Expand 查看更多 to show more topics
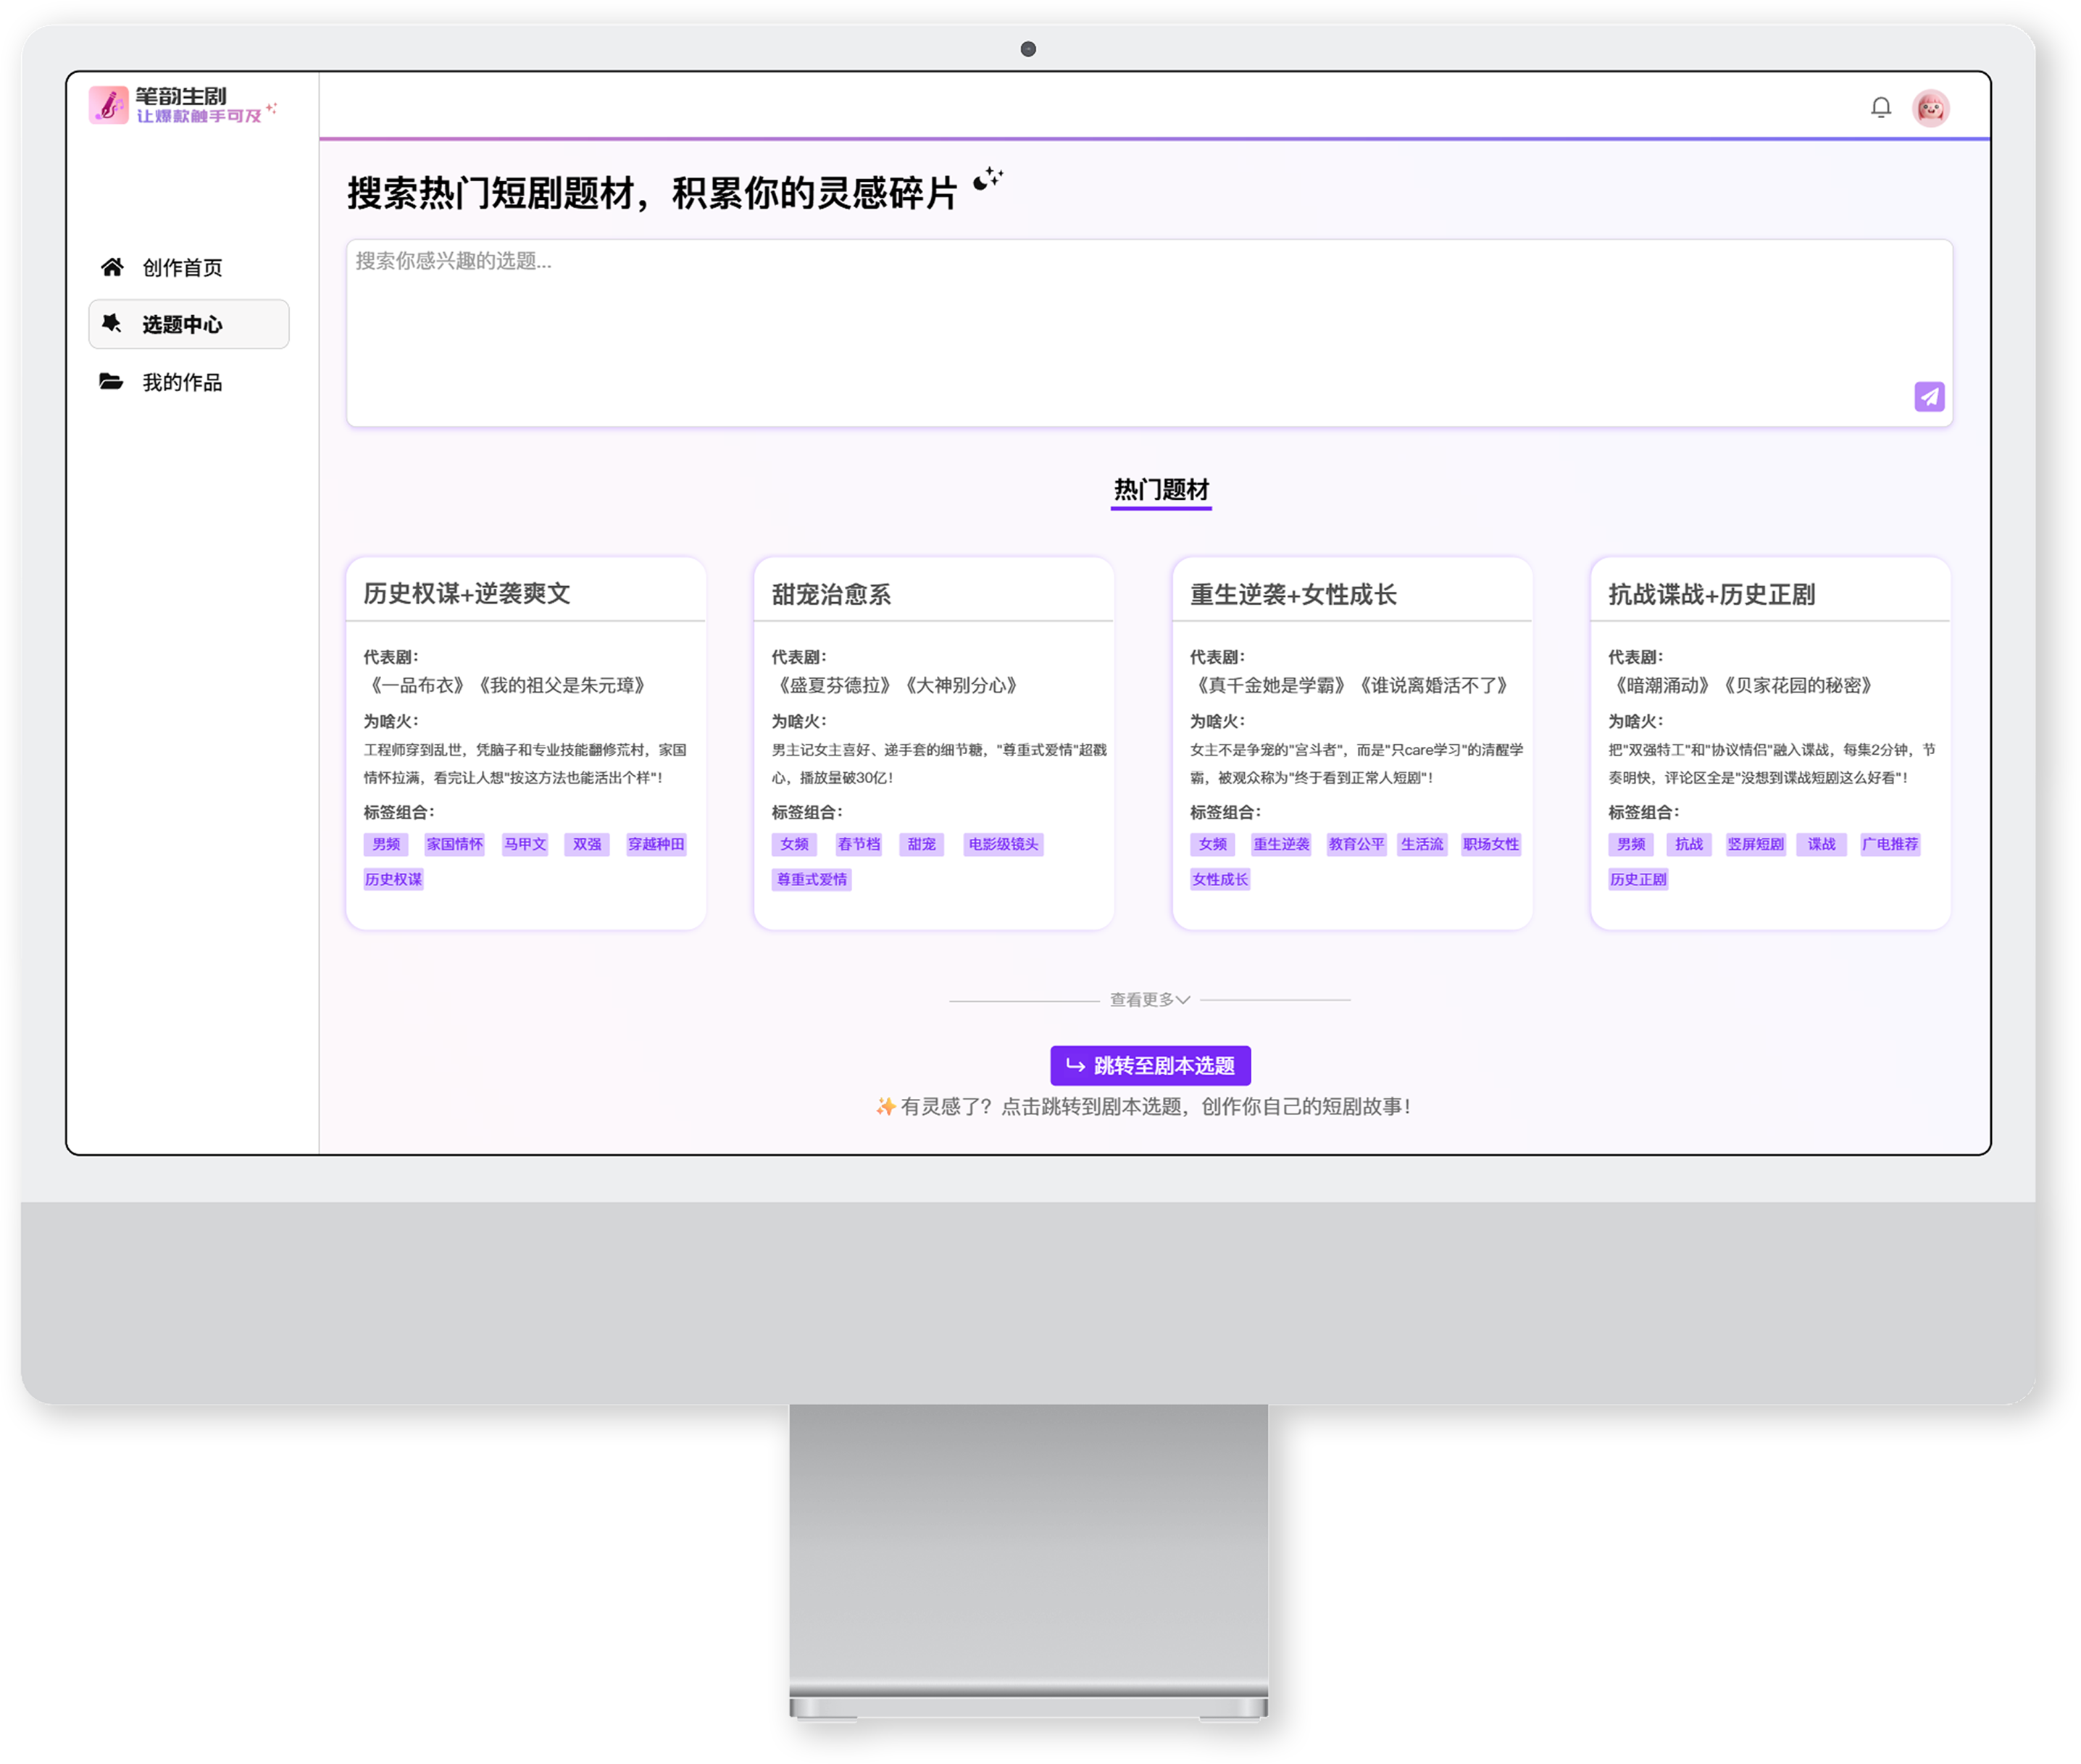Viewport: 2081px width, 1764px height. (x=1150, y=999)
